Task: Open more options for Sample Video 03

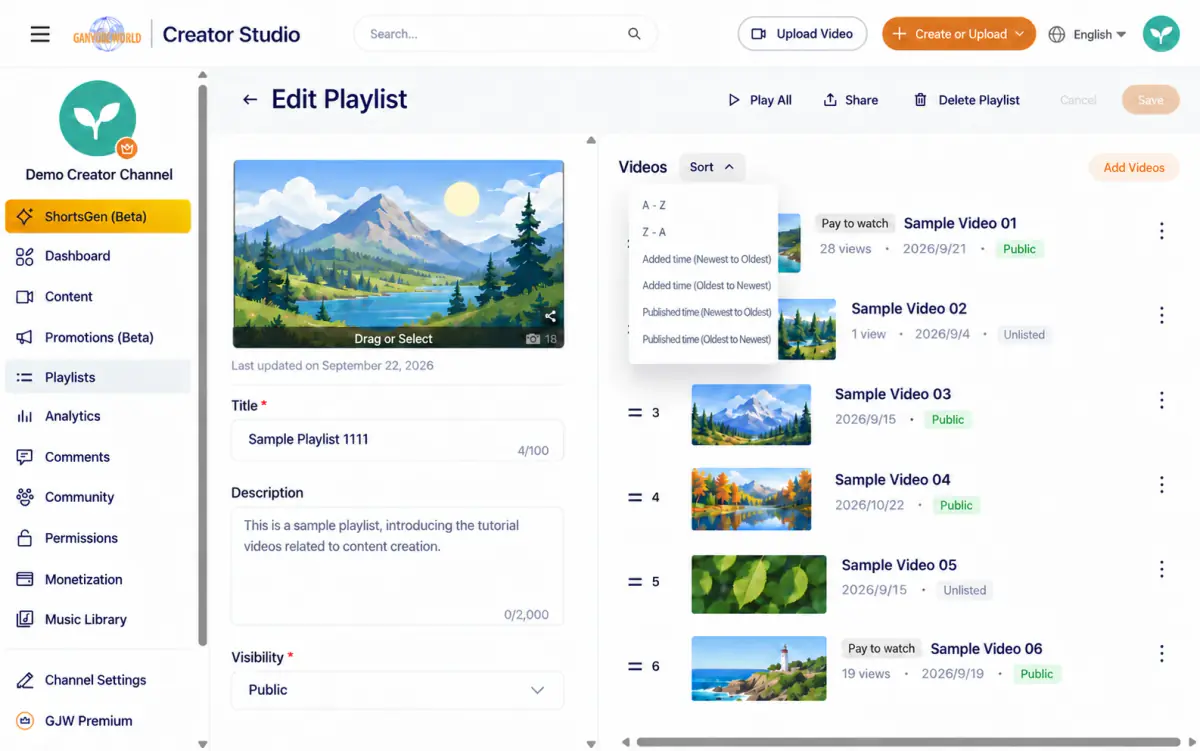Action: [1161, 400]
